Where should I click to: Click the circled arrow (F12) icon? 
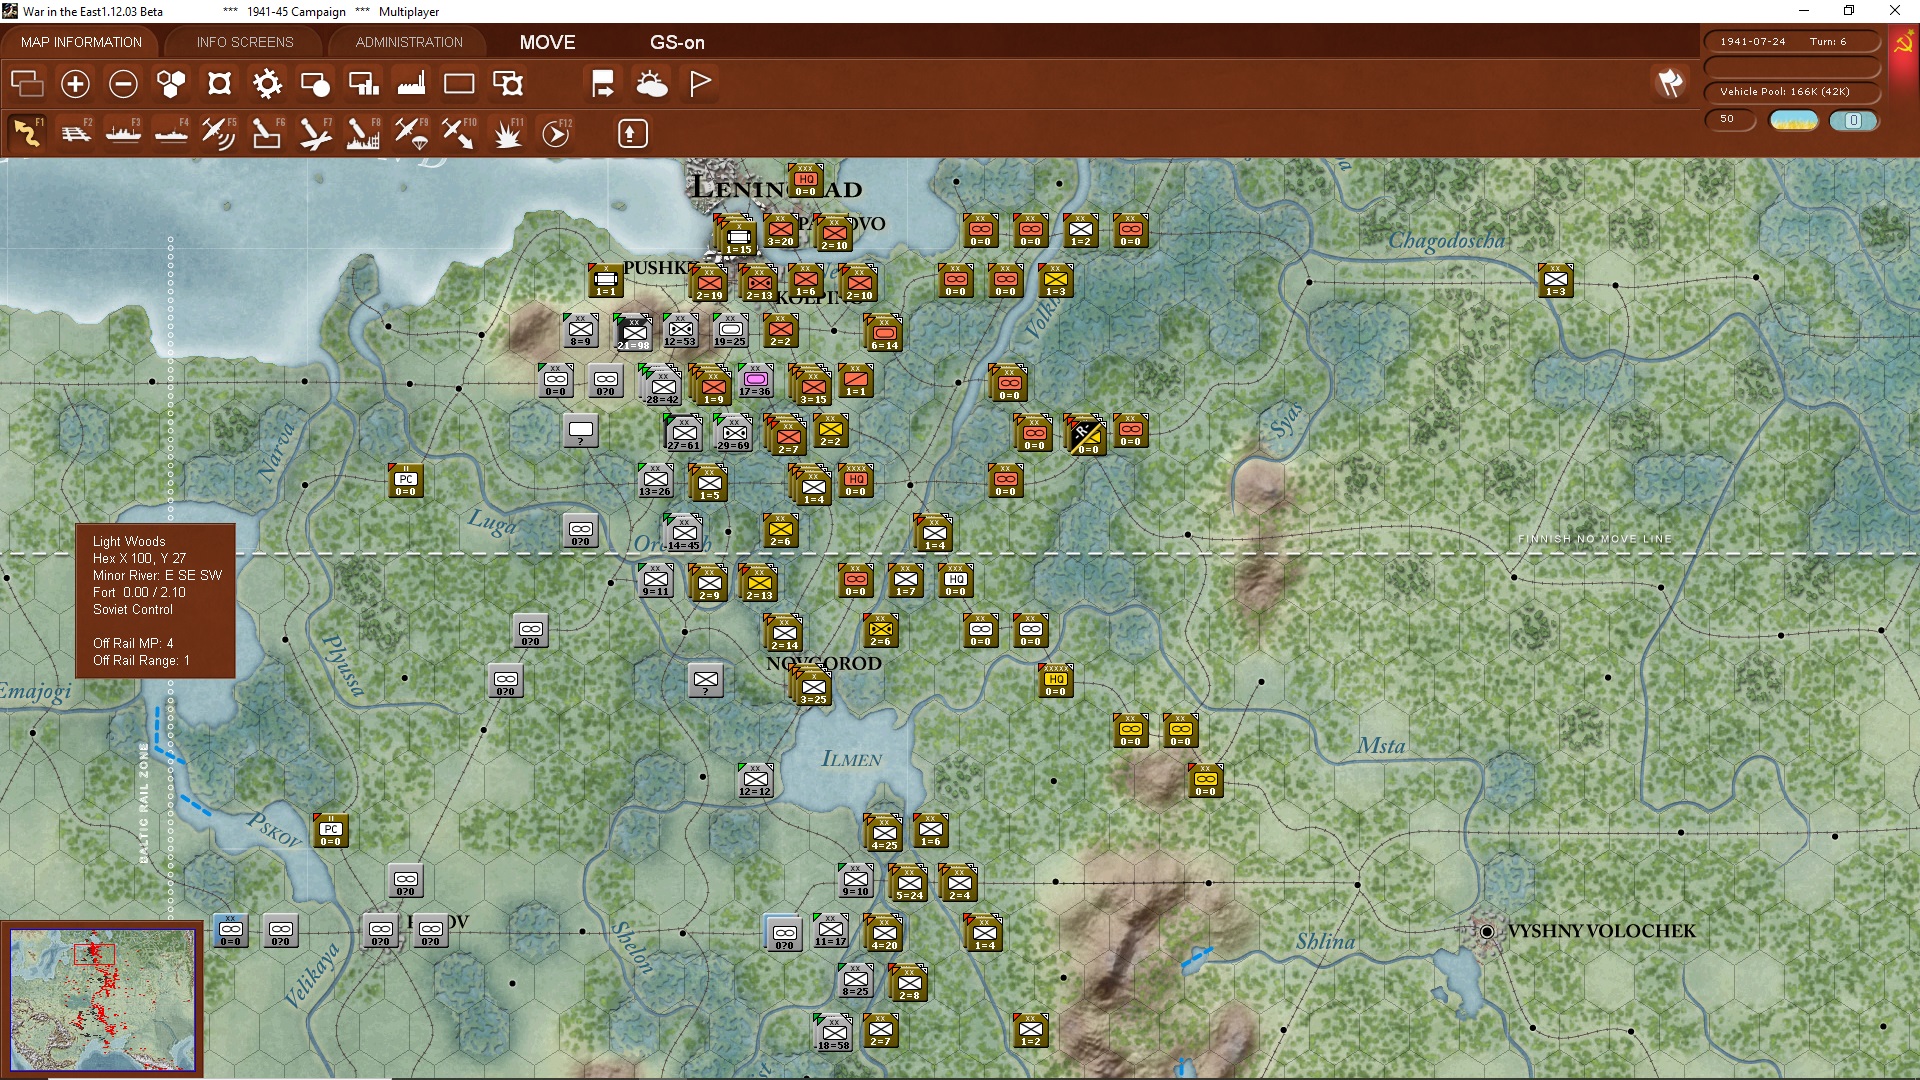pos(556,133)
